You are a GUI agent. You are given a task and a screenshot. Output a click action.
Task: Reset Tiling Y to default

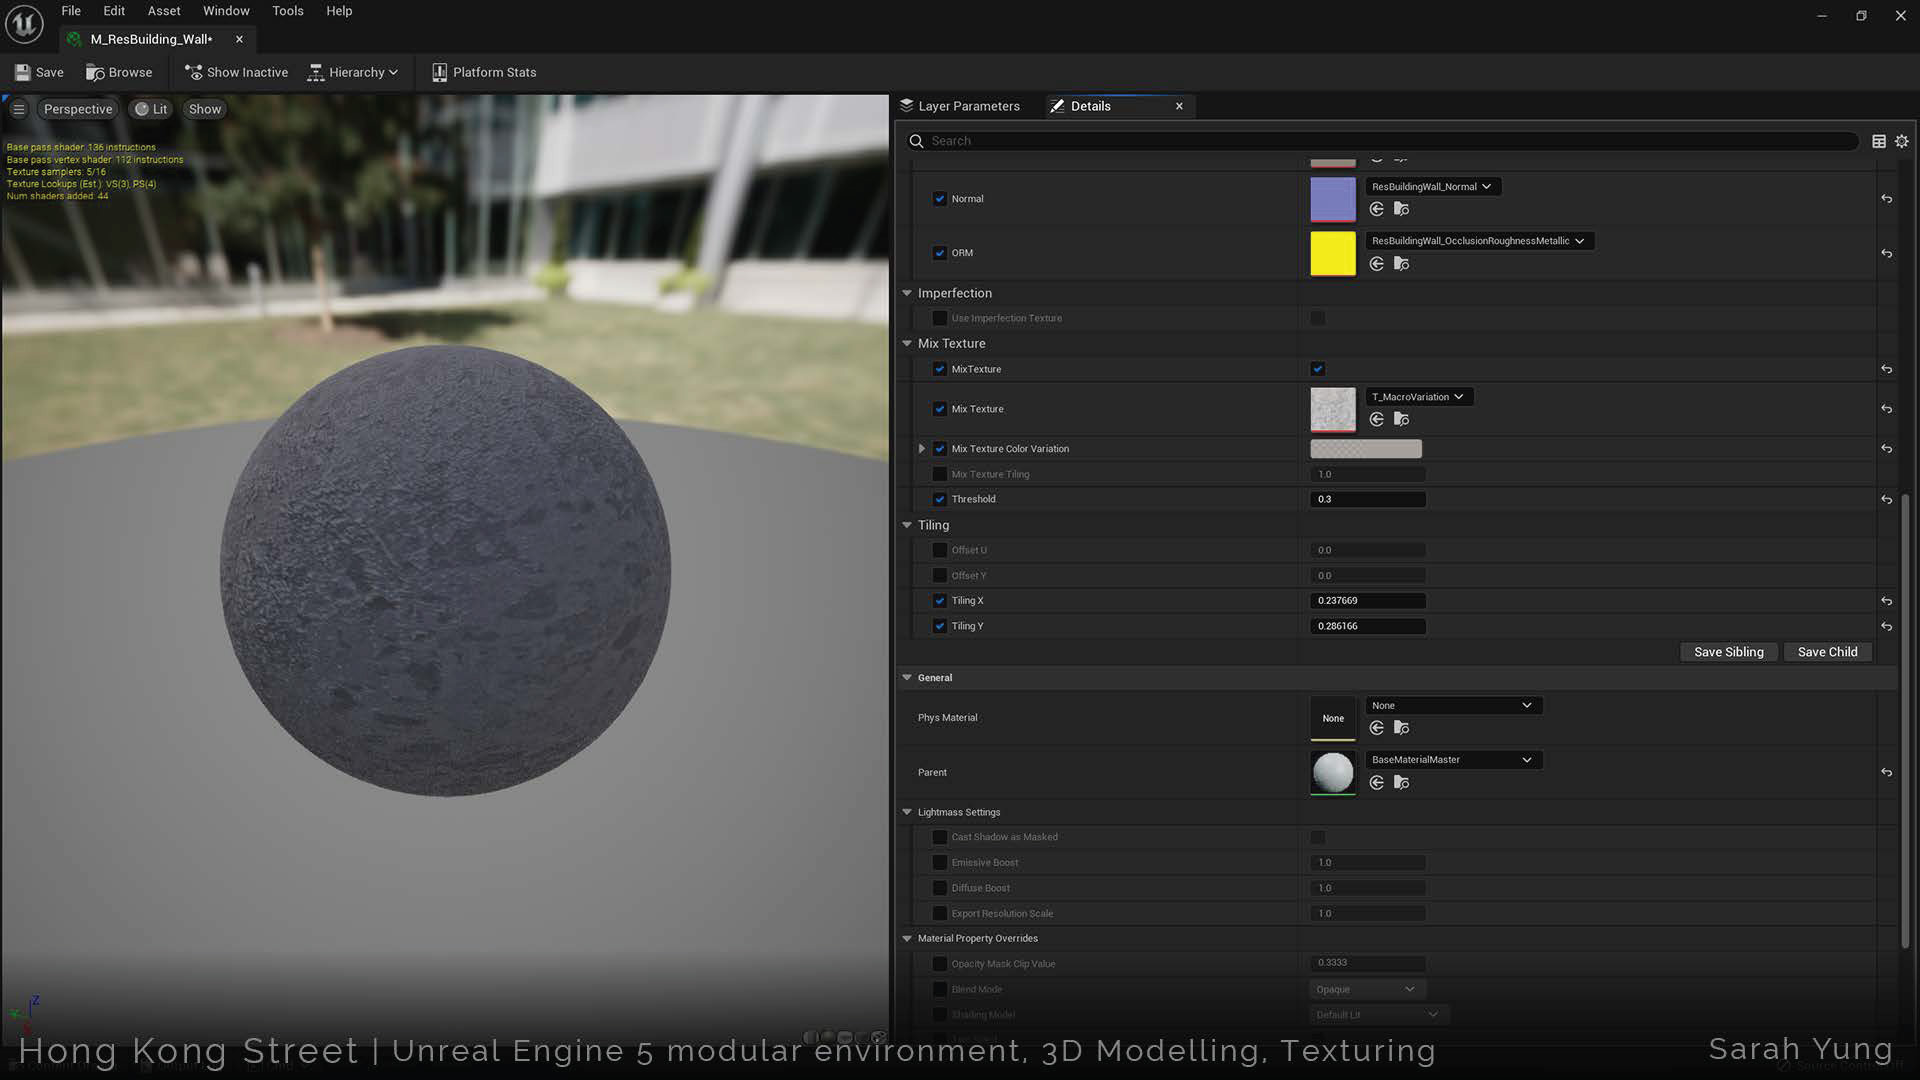click(x=1886, y=626)
